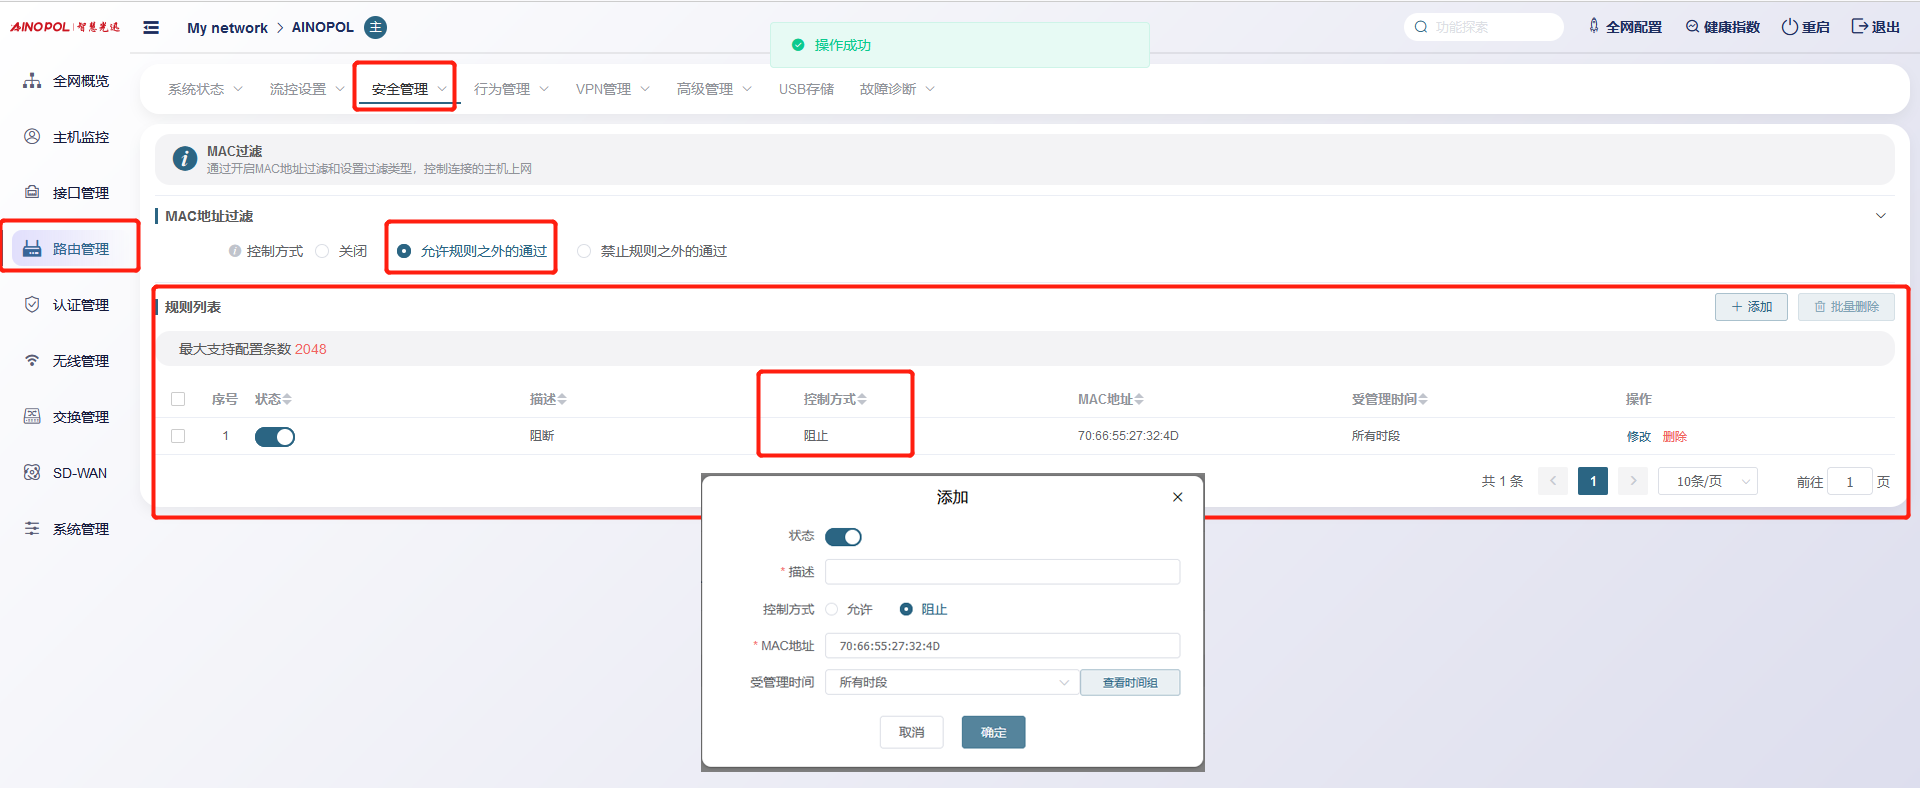
Task: Open 健康指数 health index icon
Action: (1692, 27)
